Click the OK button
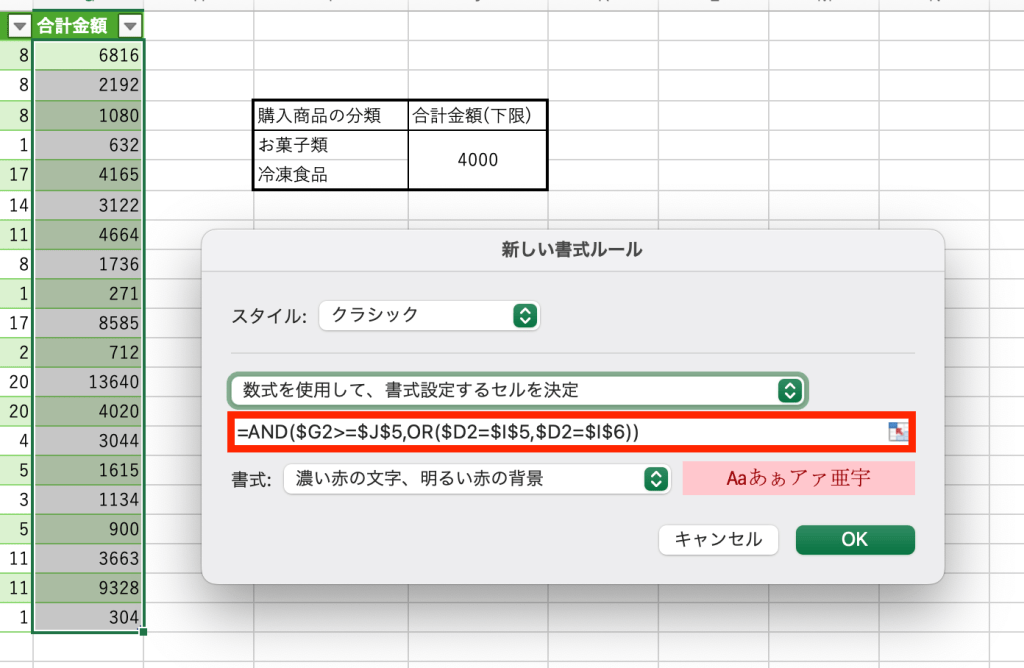1024x668 pixels. (x=854, y=539)
